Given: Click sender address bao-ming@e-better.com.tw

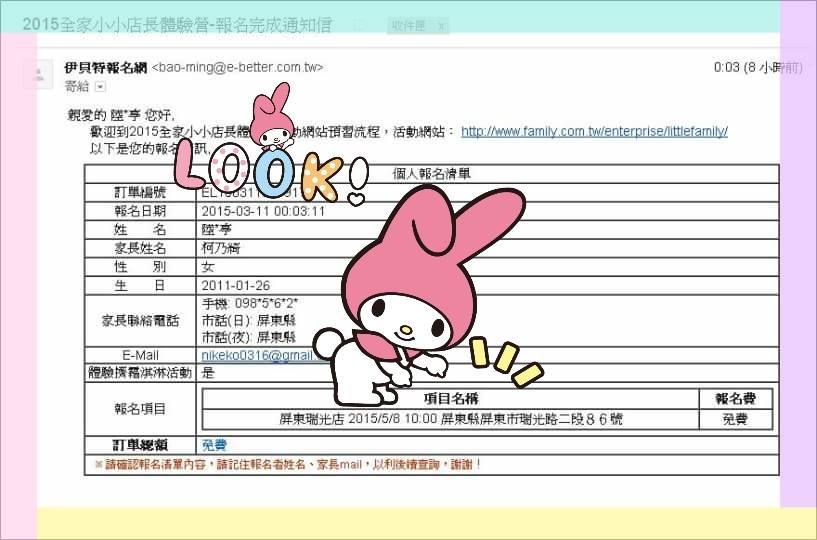Looking at the screenshot, I should point(237,68).
